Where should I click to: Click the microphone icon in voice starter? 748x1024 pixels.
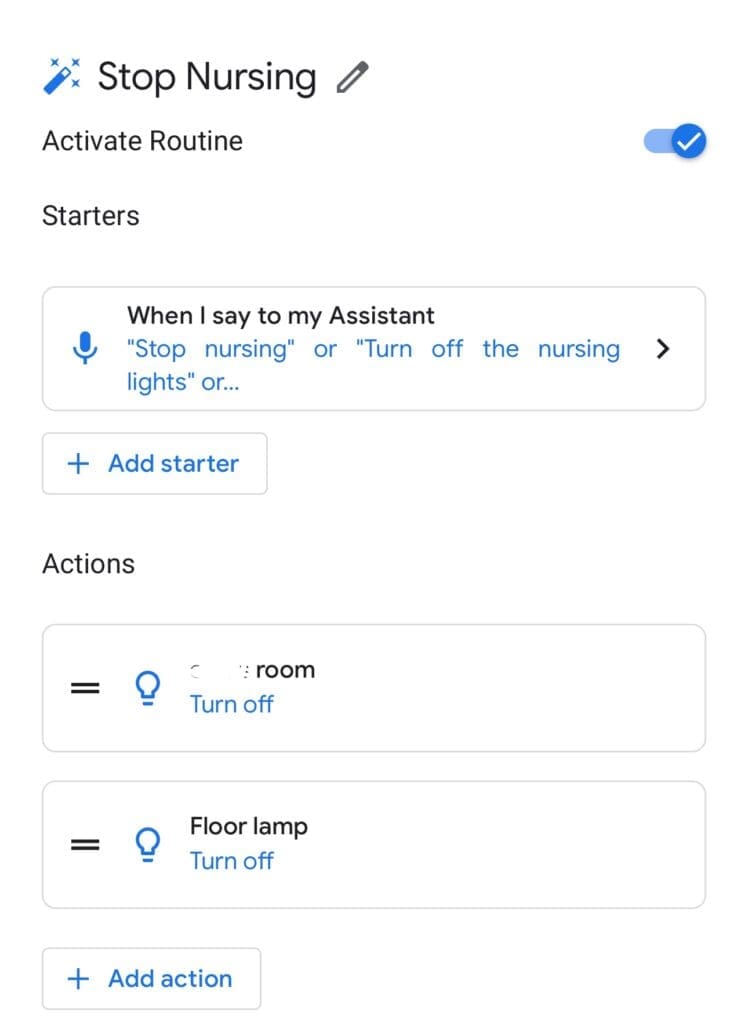pos(86,348)
